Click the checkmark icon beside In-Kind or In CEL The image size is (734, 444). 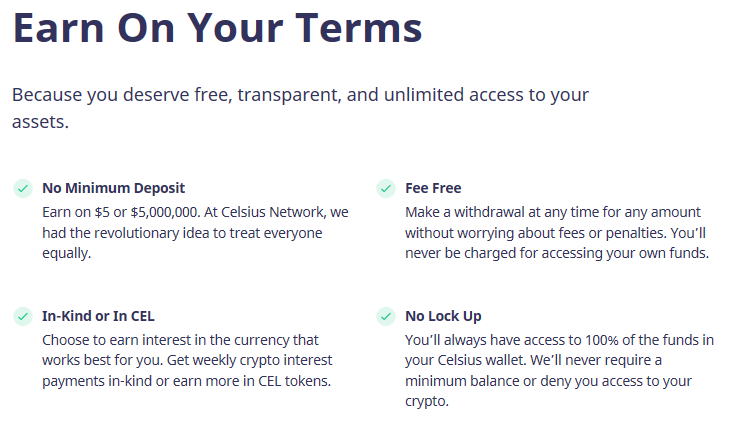(x=22, y=317)
